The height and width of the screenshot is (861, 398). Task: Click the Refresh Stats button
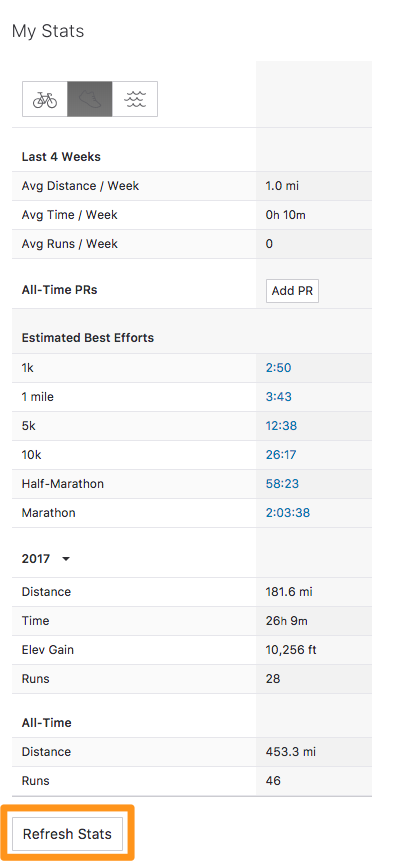pos(67,834)
